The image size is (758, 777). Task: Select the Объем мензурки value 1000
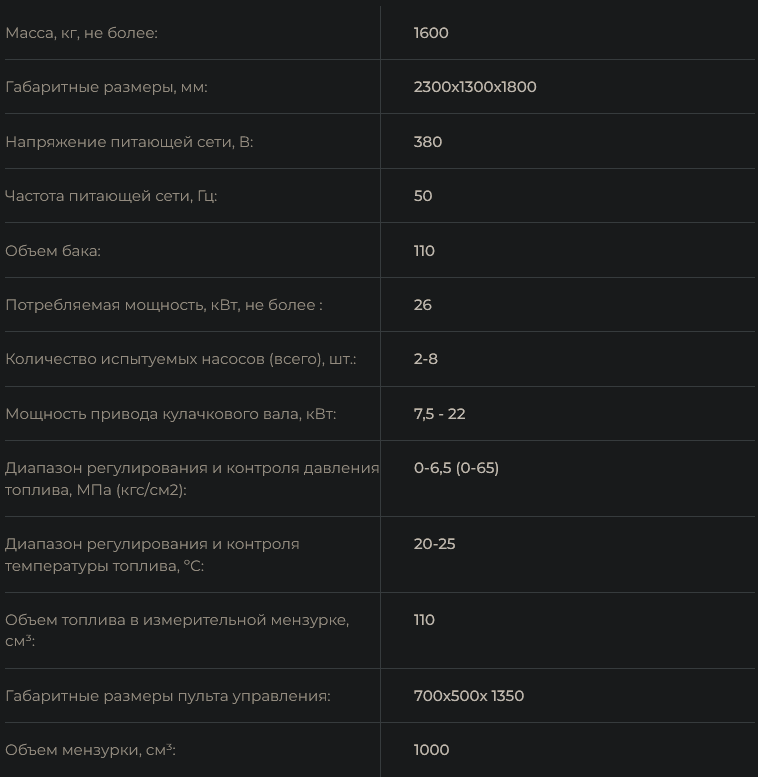coord(431,750)
